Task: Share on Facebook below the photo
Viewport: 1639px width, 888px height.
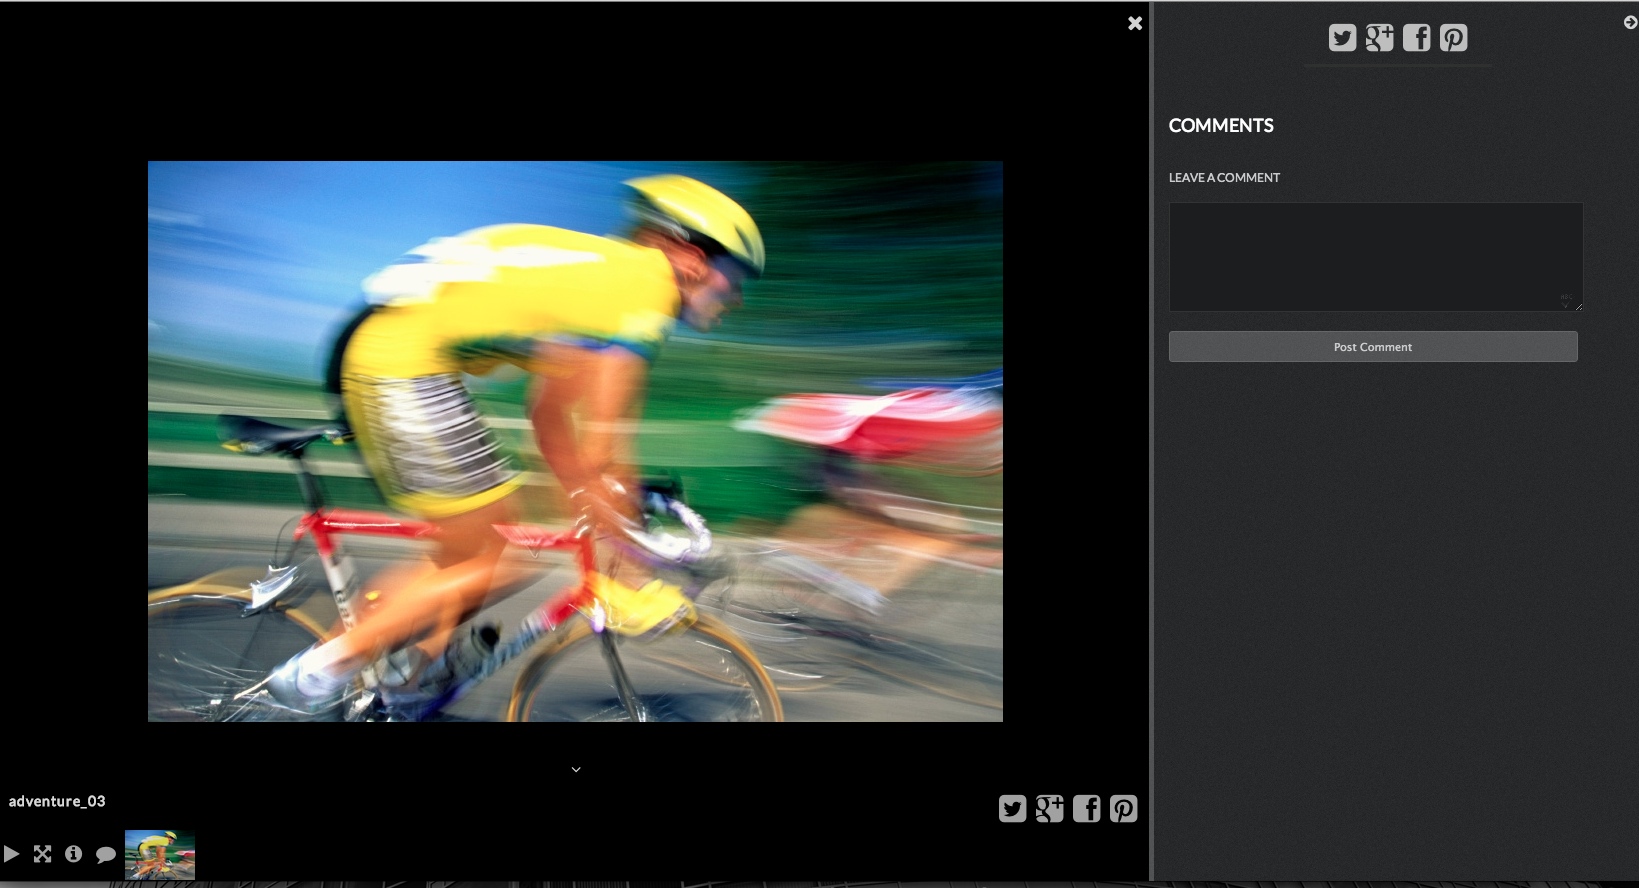Action: coord(1086,808)
